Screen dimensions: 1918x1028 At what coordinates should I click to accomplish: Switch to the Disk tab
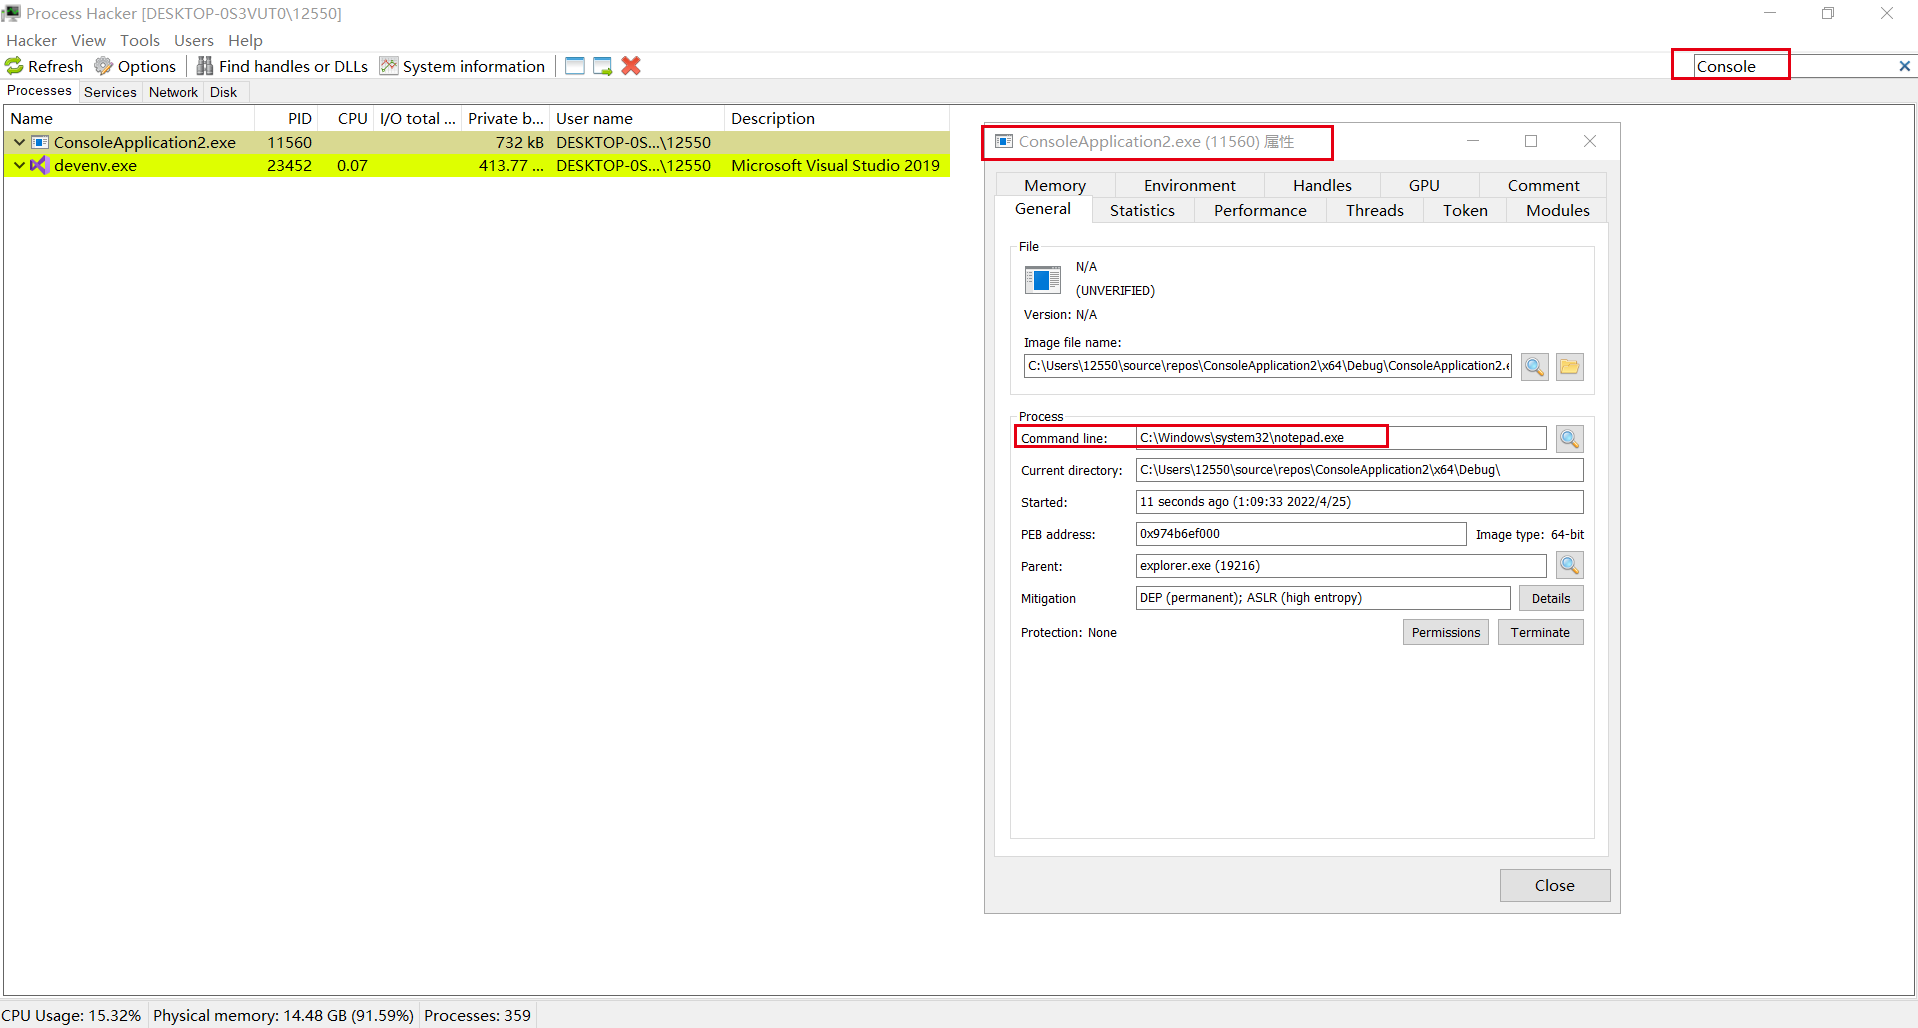[x=224, y=92]
